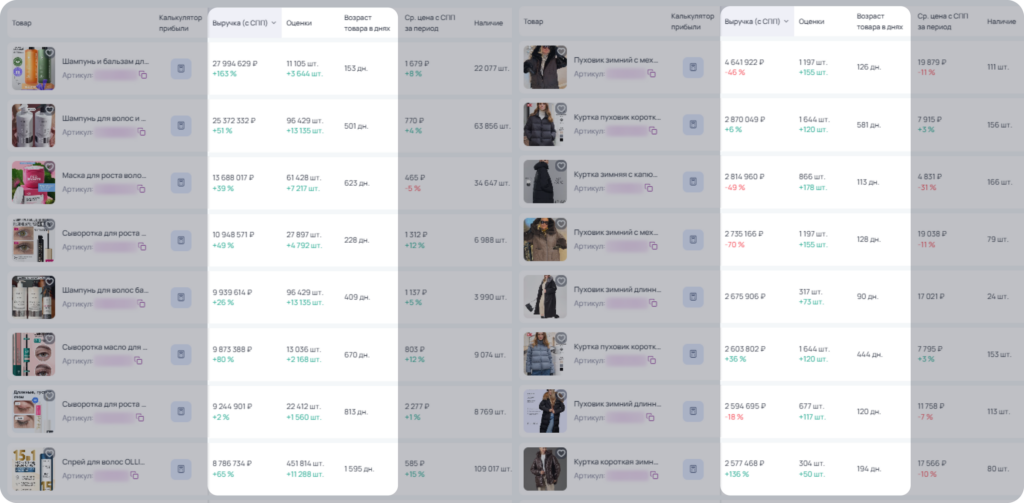Sort left table by Выручка (с СПП) arrow
Image resolution: width=1024 pixels, height=503 pixels.
pyautogui.click(x=274, y=23)
